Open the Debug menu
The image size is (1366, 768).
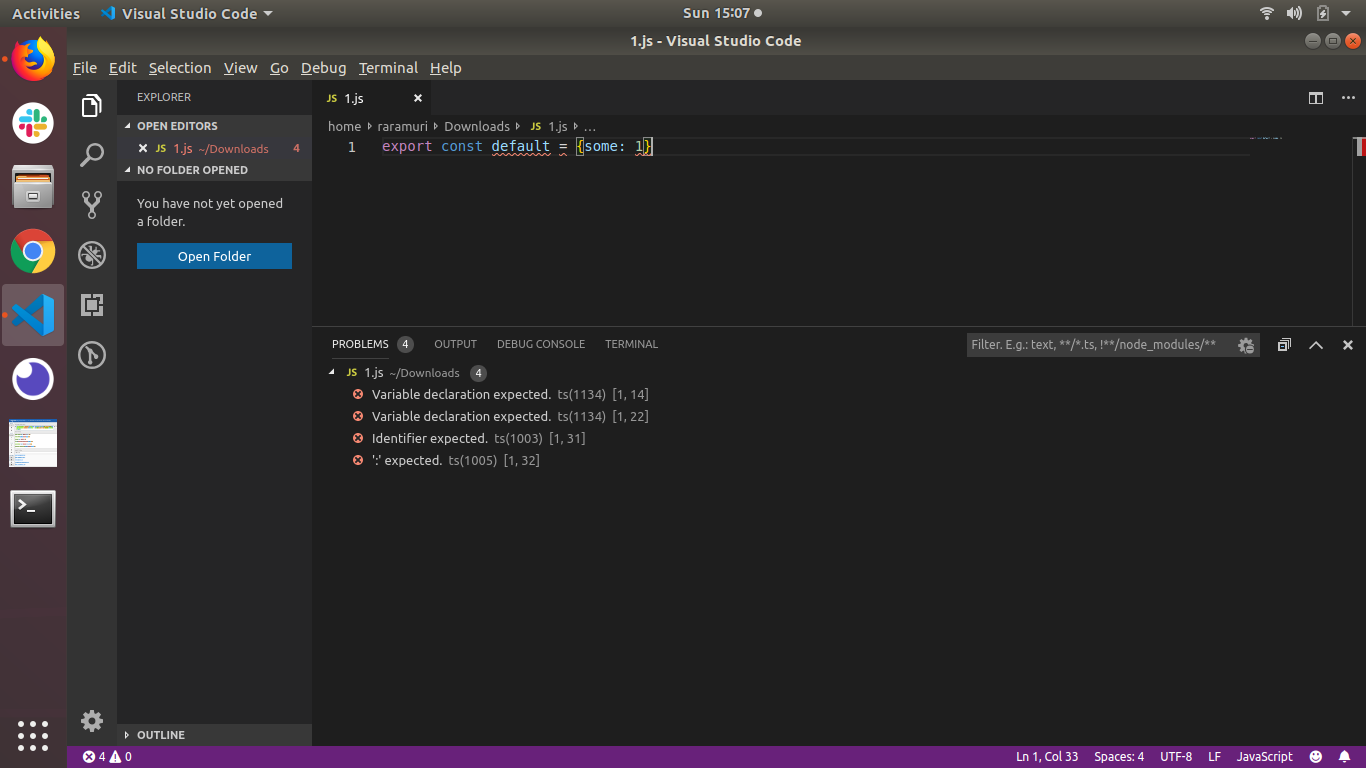[324, 68]
